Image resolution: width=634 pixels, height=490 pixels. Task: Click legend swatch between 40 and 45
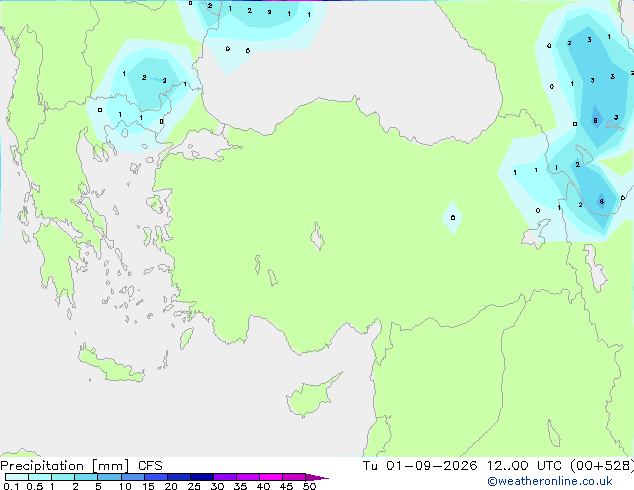click(x=271, y=477)
